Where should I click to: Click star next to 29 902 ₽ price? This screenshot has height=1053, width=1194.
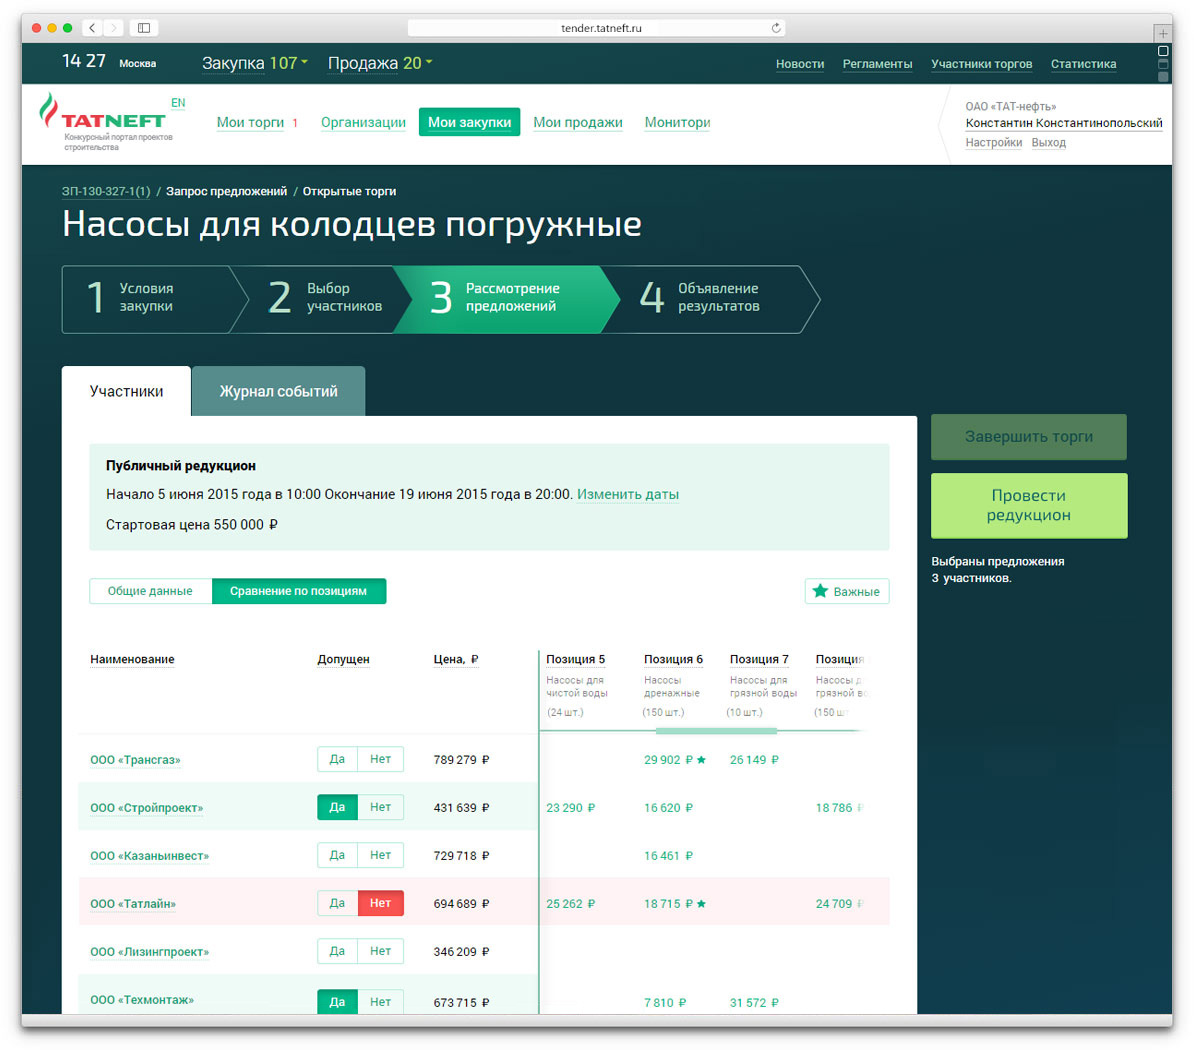(701, 760)
